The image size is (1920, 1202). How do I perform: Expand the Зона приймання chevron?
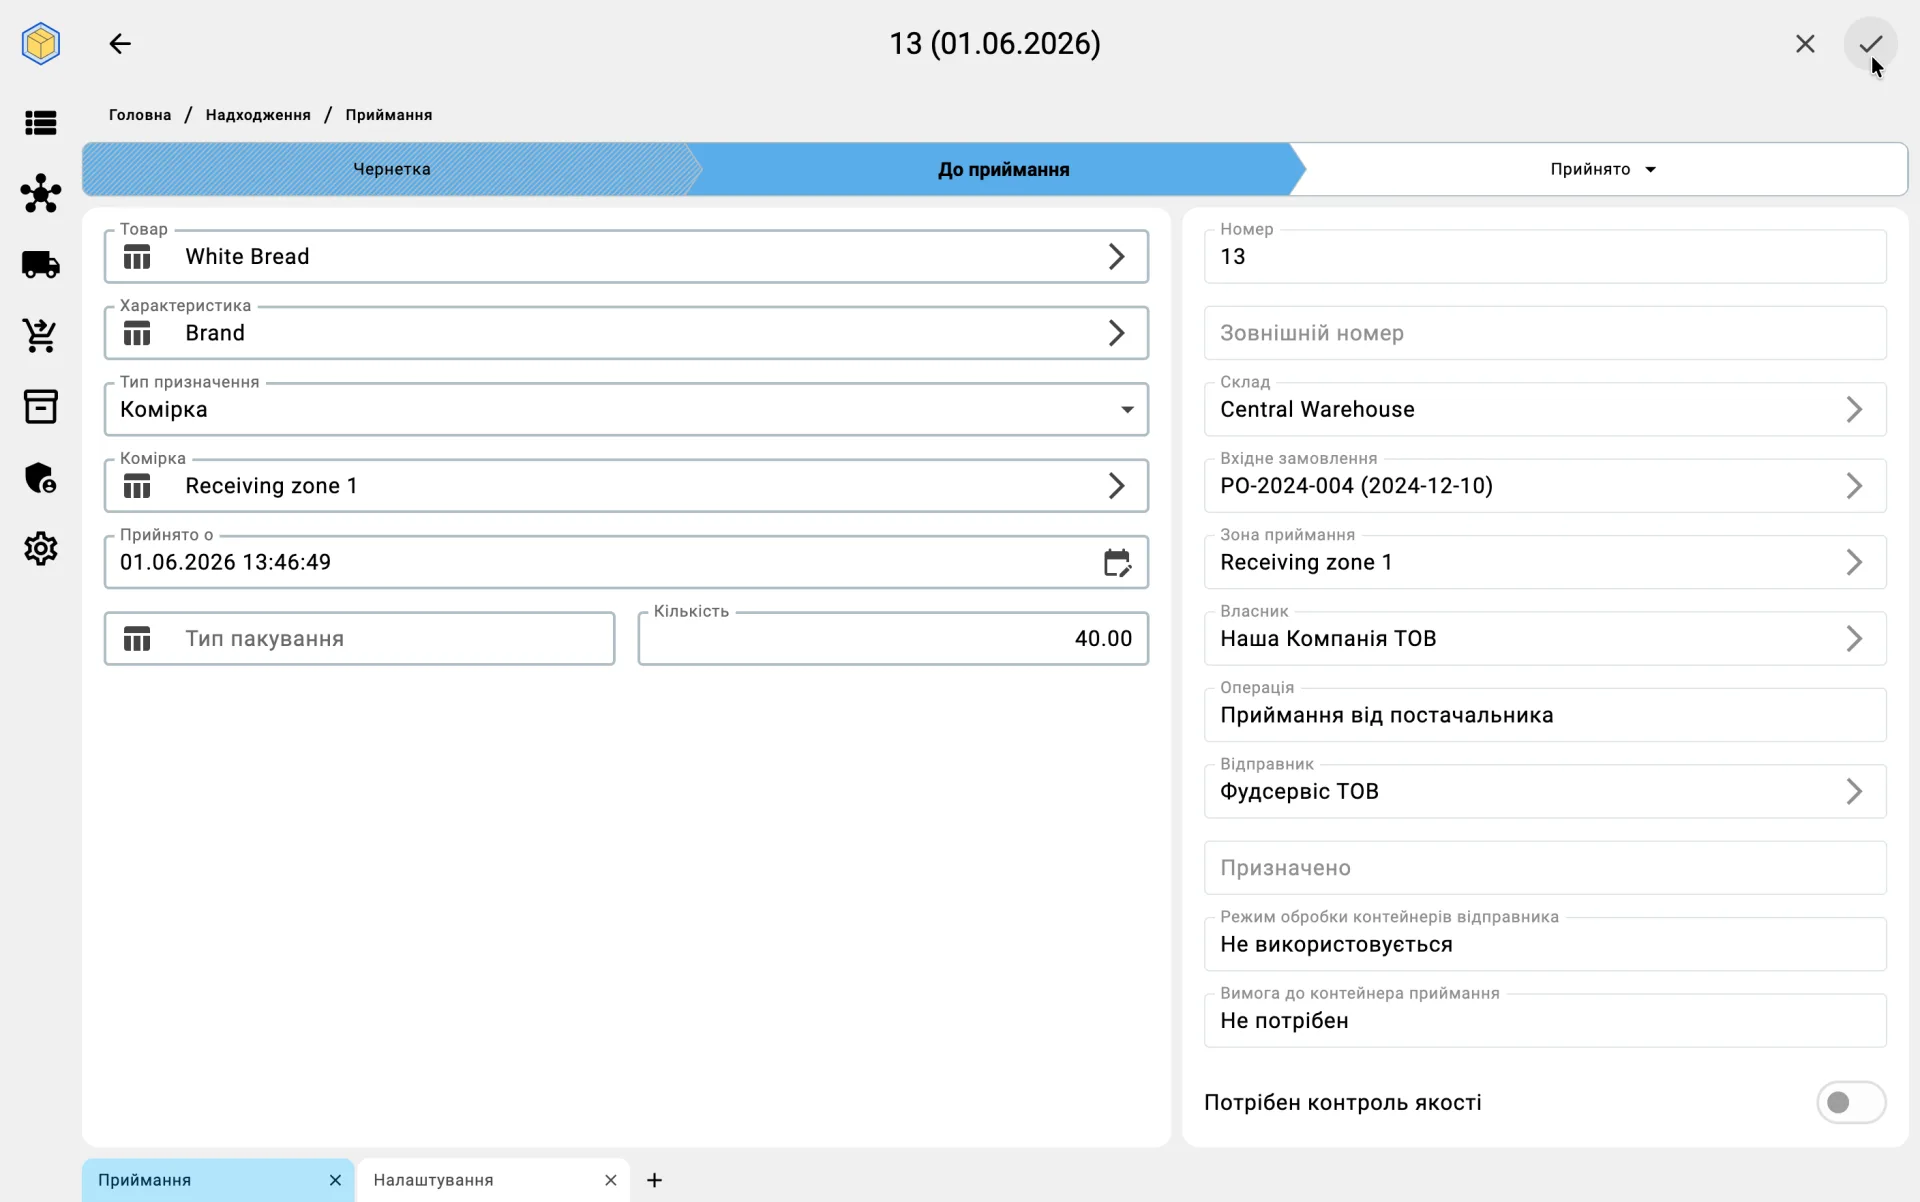pyautogui.click(x=1854, y=563)
